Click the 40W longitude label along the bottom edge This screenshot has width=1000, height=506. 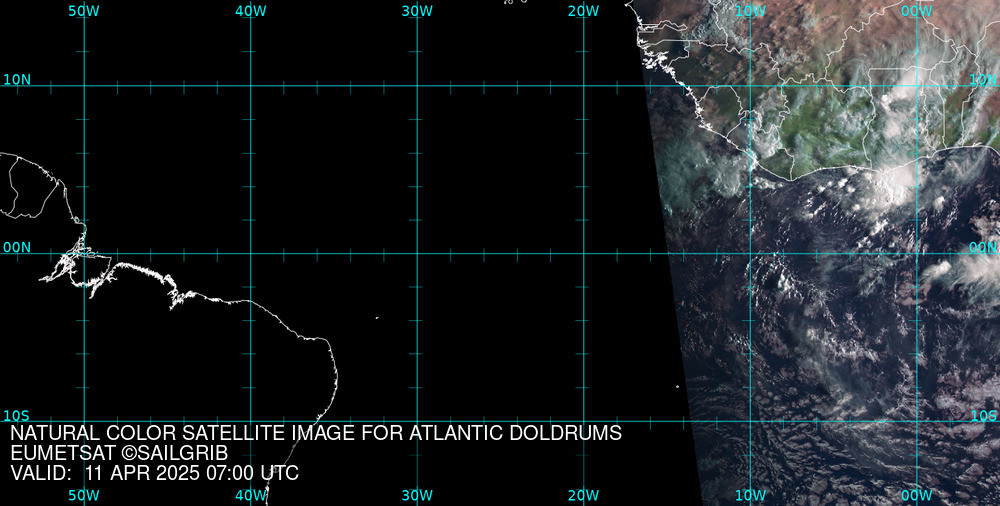click(x=251, y=495)
